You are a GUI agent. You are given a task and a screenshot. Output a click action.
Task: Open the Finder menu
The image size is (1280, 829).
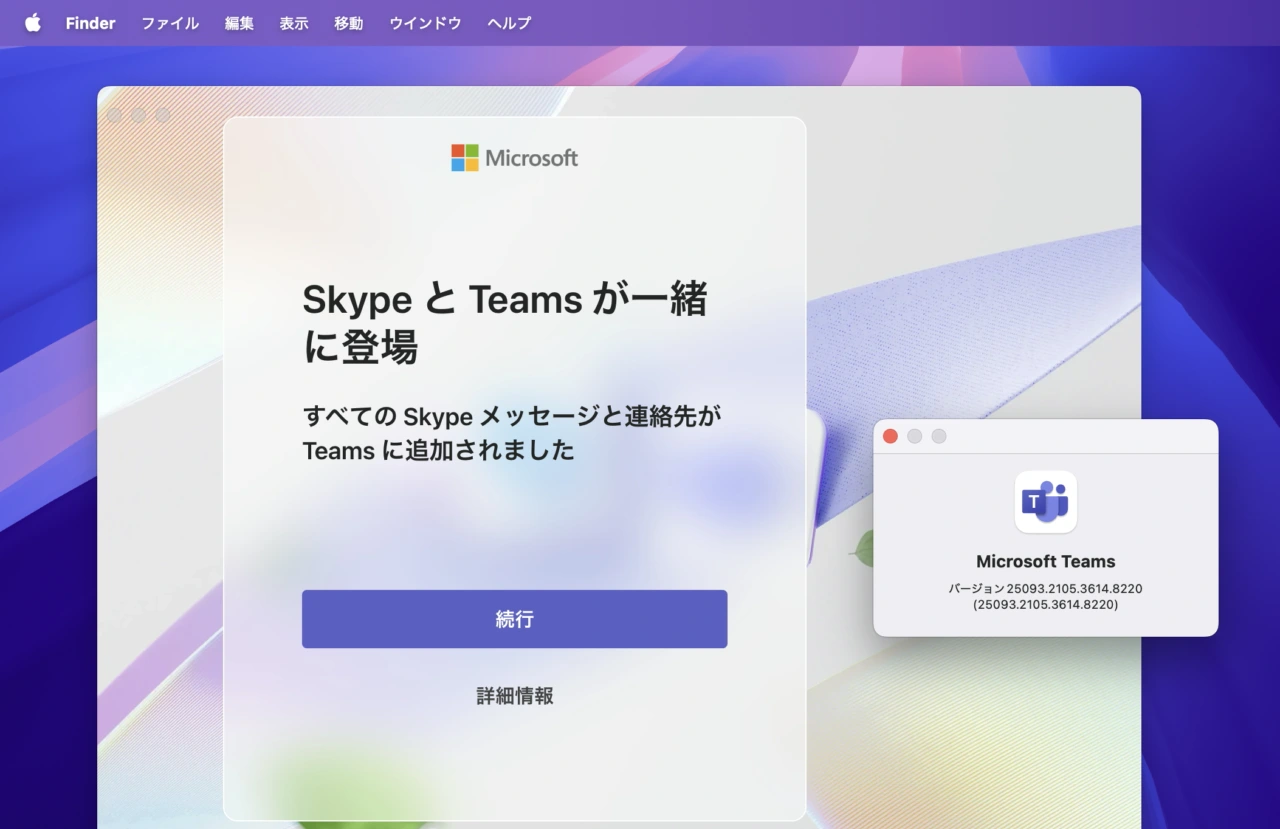[x=90, y=23]
